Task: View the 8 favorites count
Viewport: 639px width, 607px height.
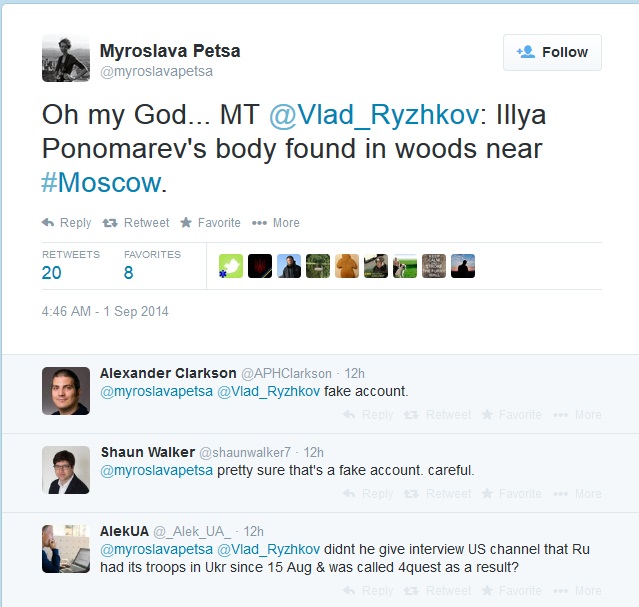Action: pyautogui.click(x=129, y=273)
